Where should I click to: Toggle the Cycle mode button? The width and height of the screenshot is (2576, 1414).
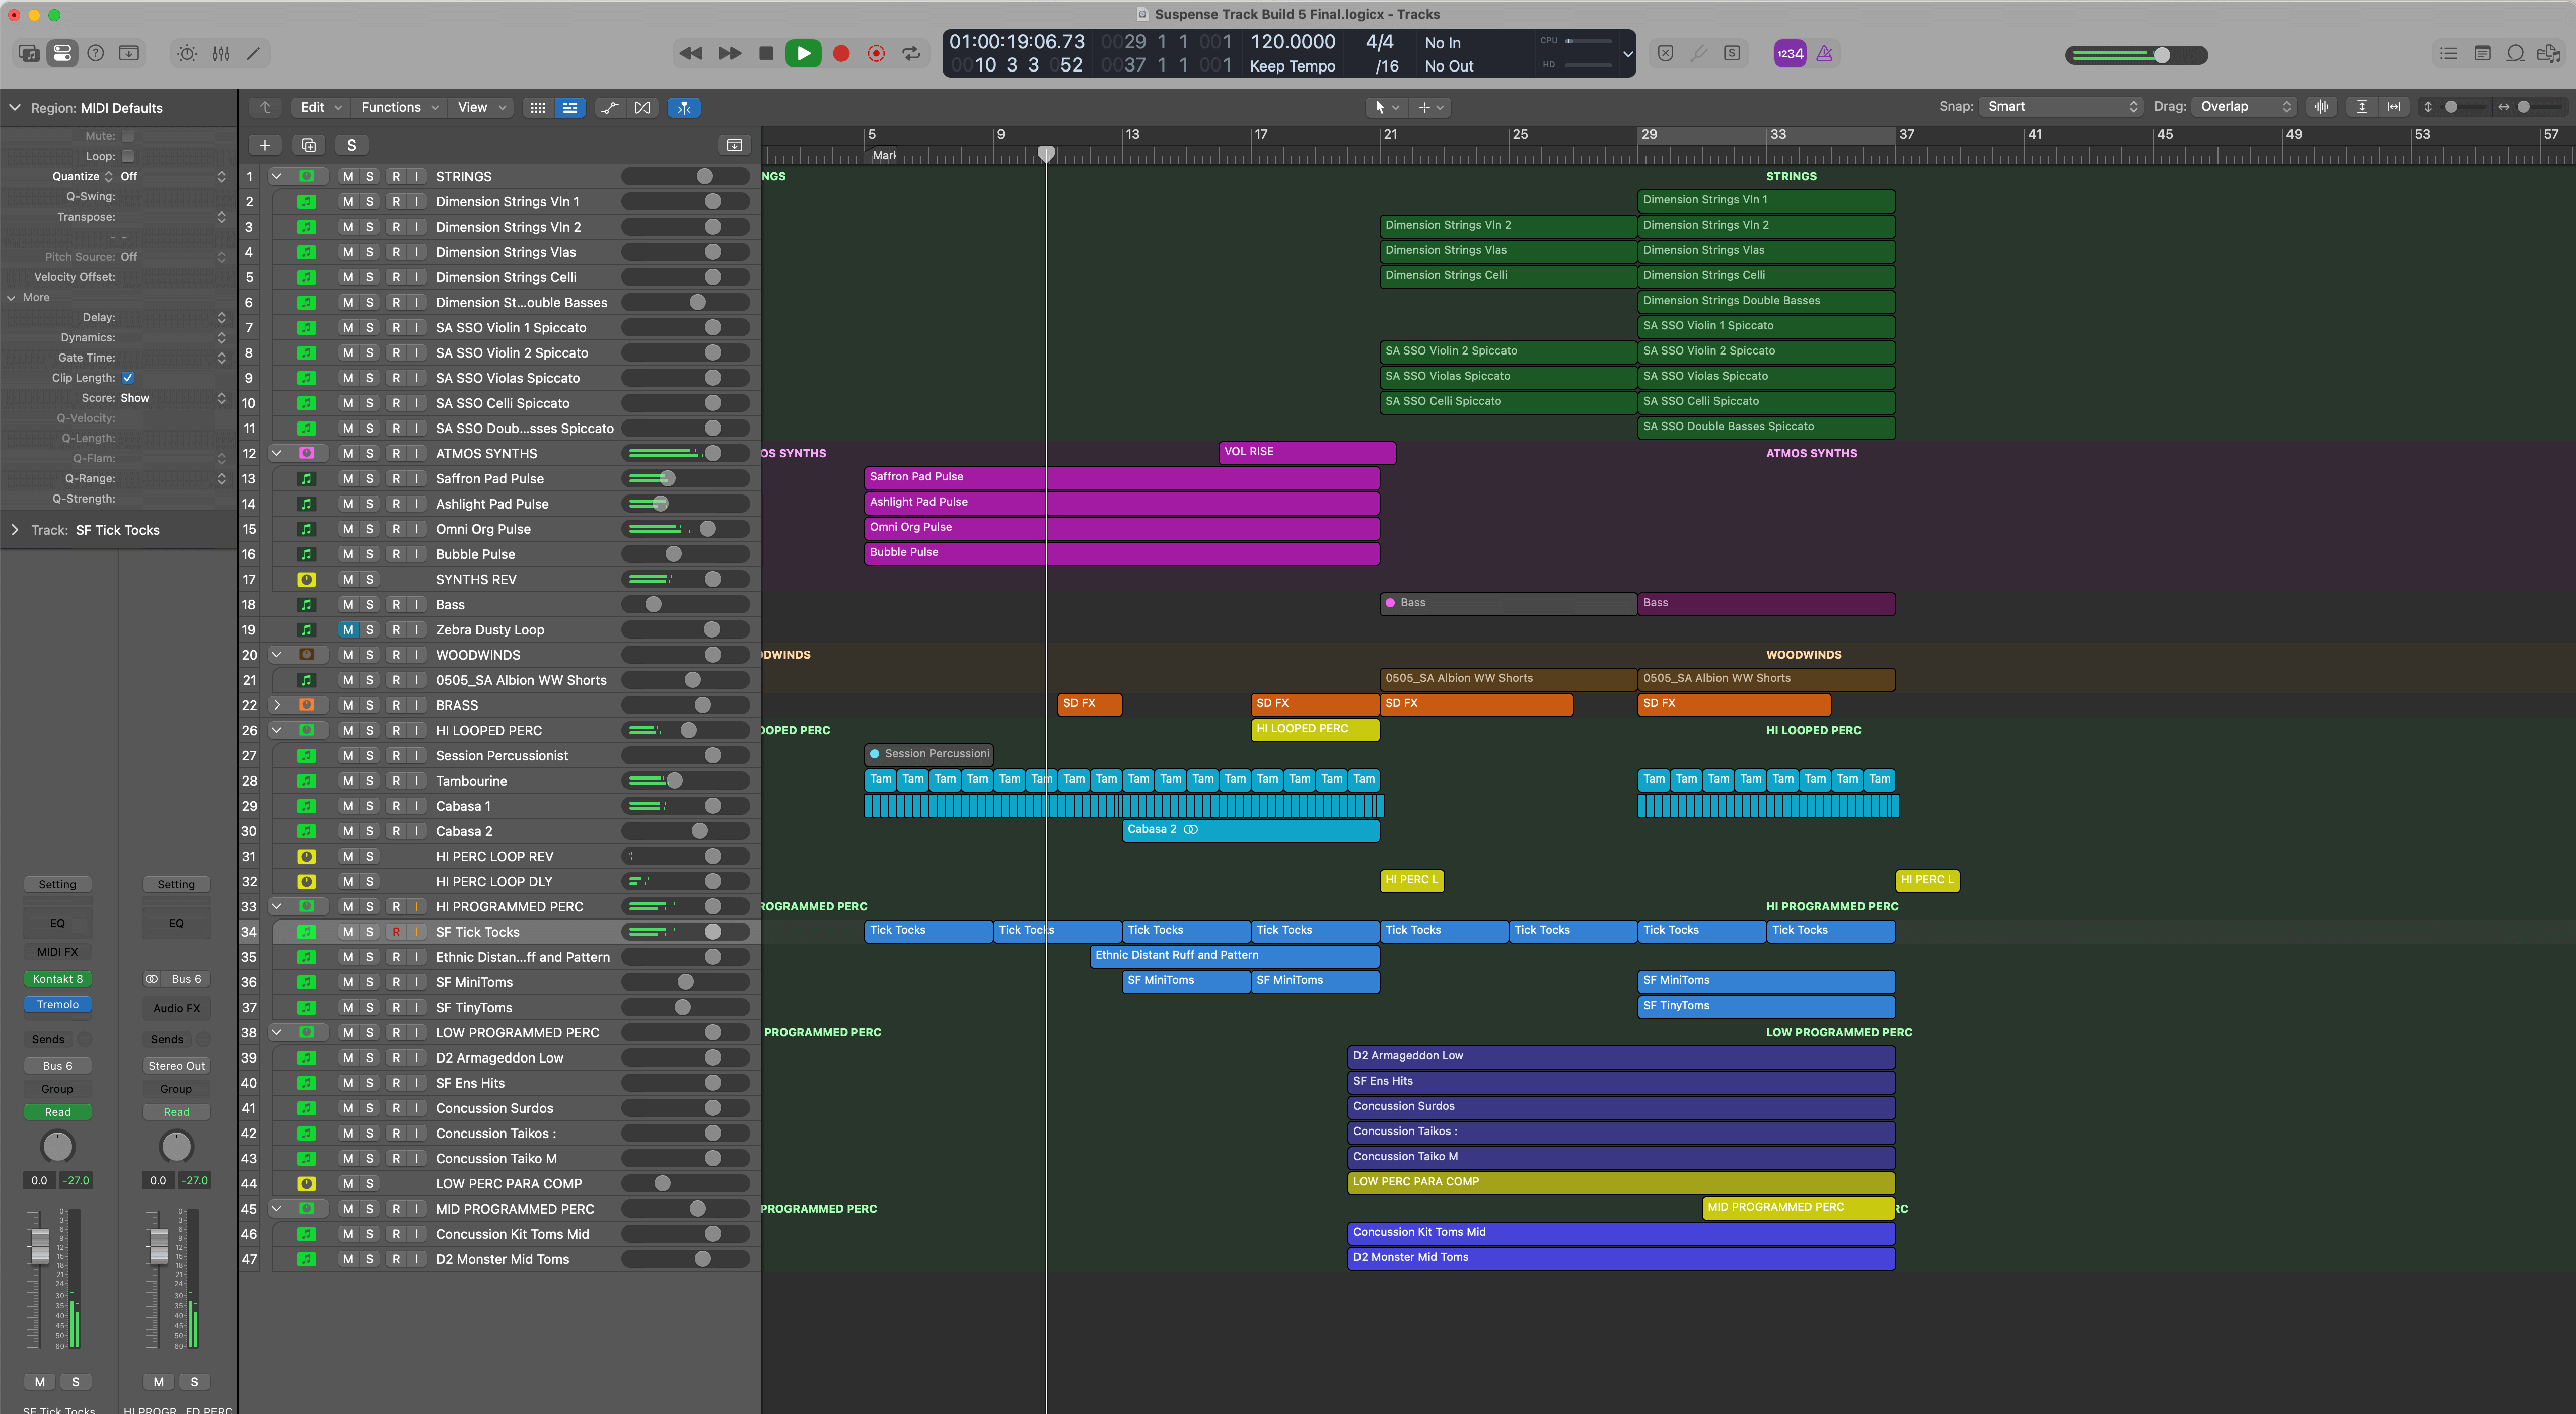coord(911,54)
